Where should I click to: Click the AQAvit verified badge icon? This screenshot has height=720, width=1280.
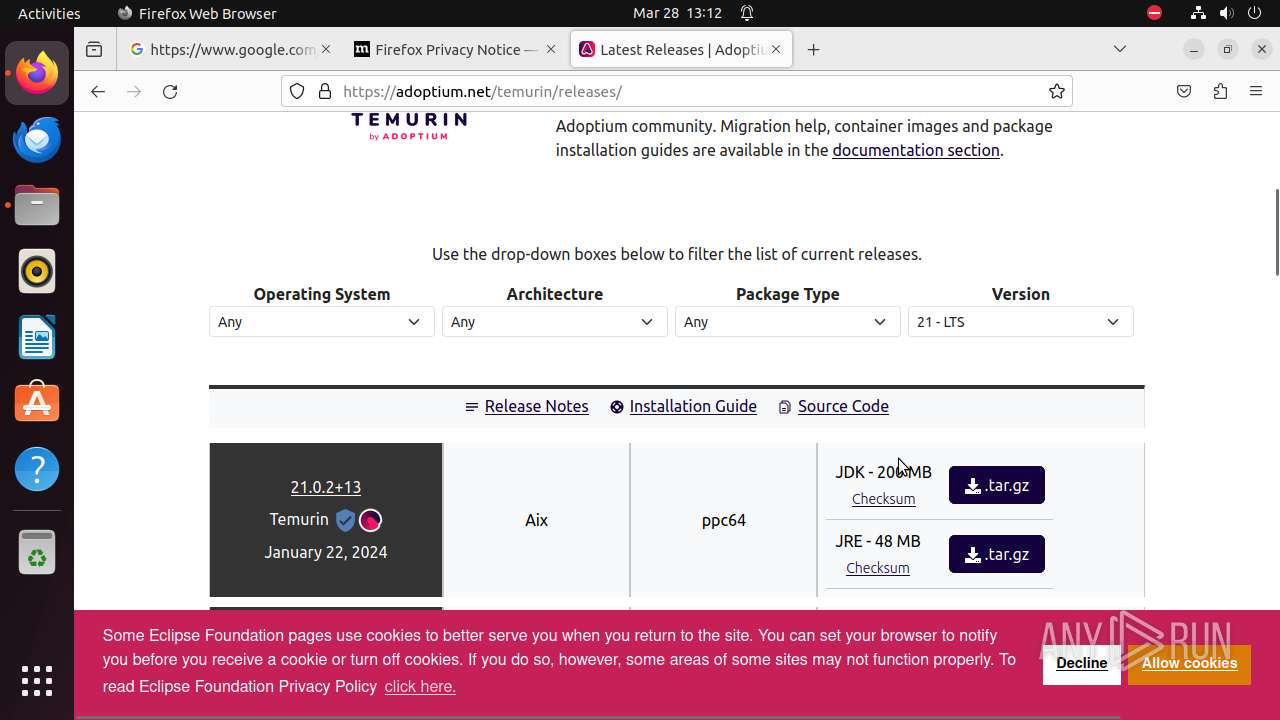[x=371, y=520]
